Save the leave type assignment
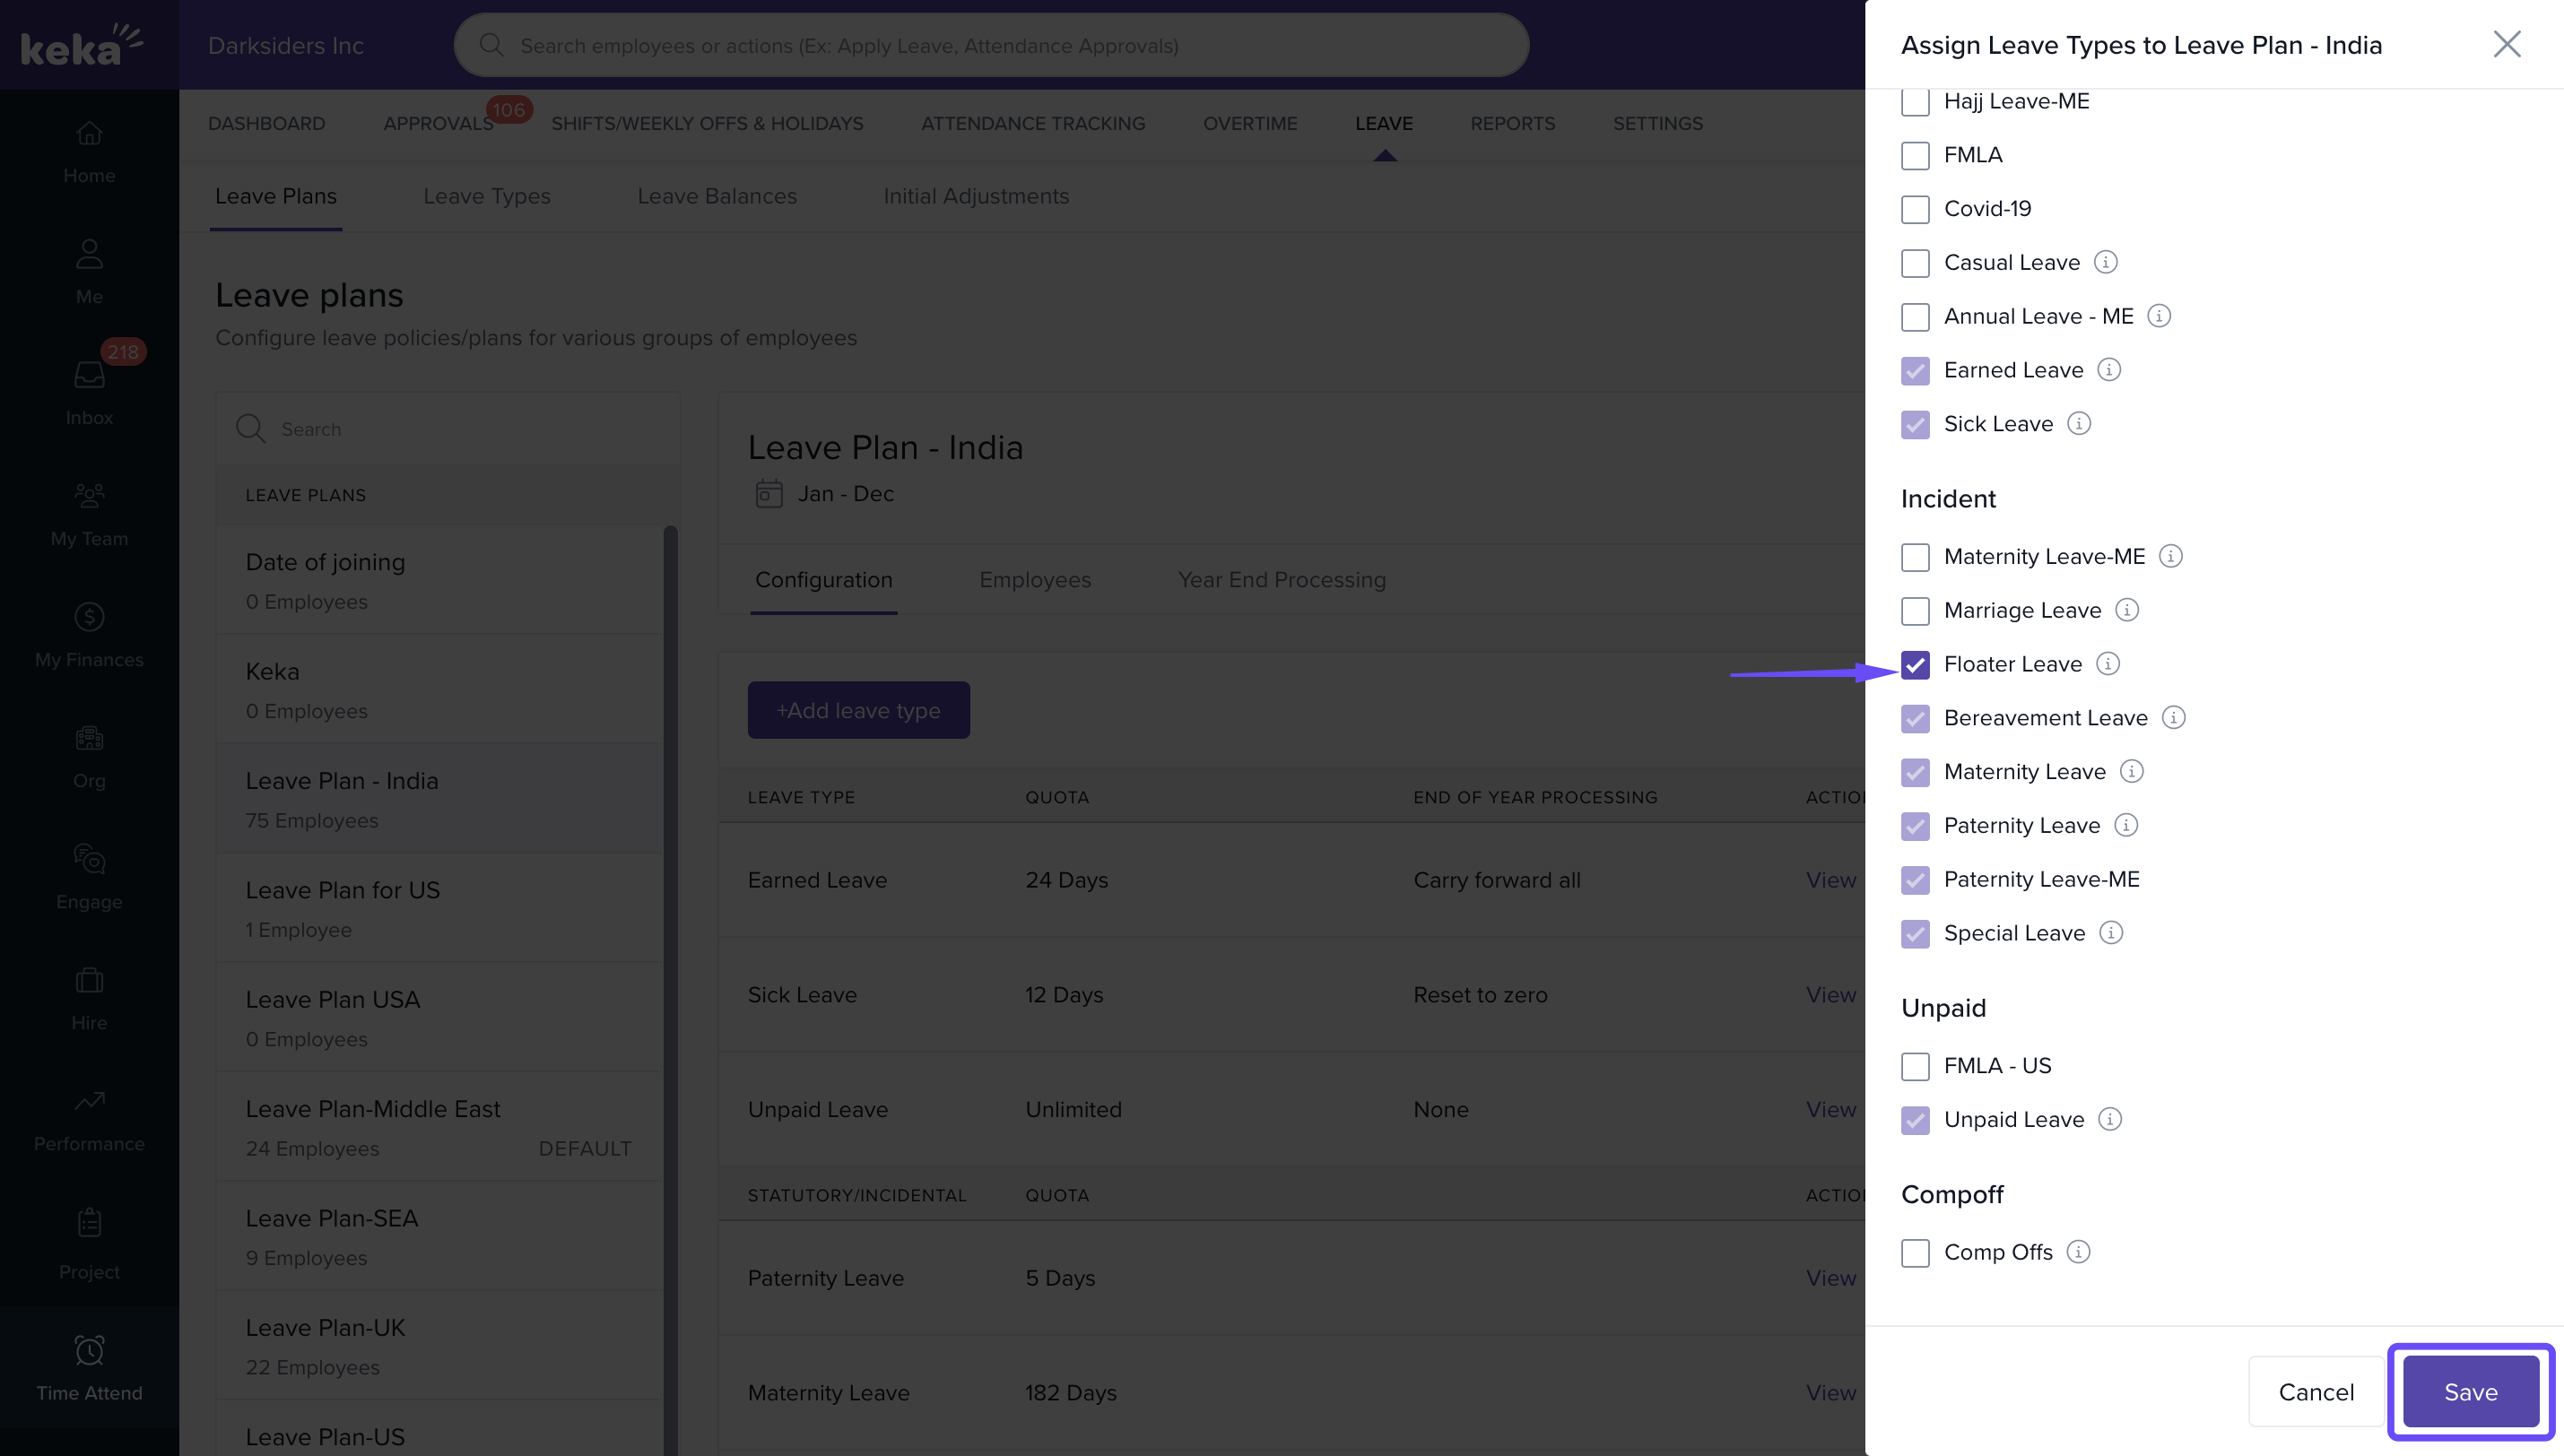Screen dimensions: 2564x1456 click(2470, 1392)
